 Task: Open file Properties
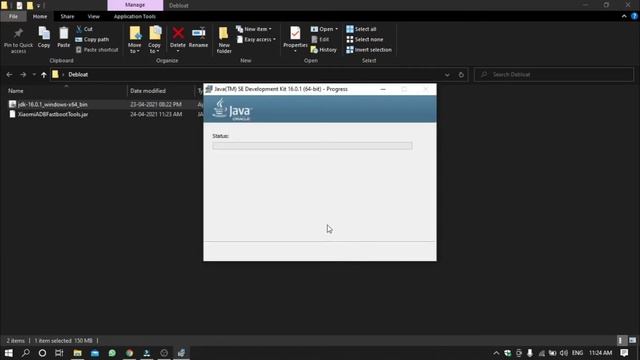tap(295, 39)
